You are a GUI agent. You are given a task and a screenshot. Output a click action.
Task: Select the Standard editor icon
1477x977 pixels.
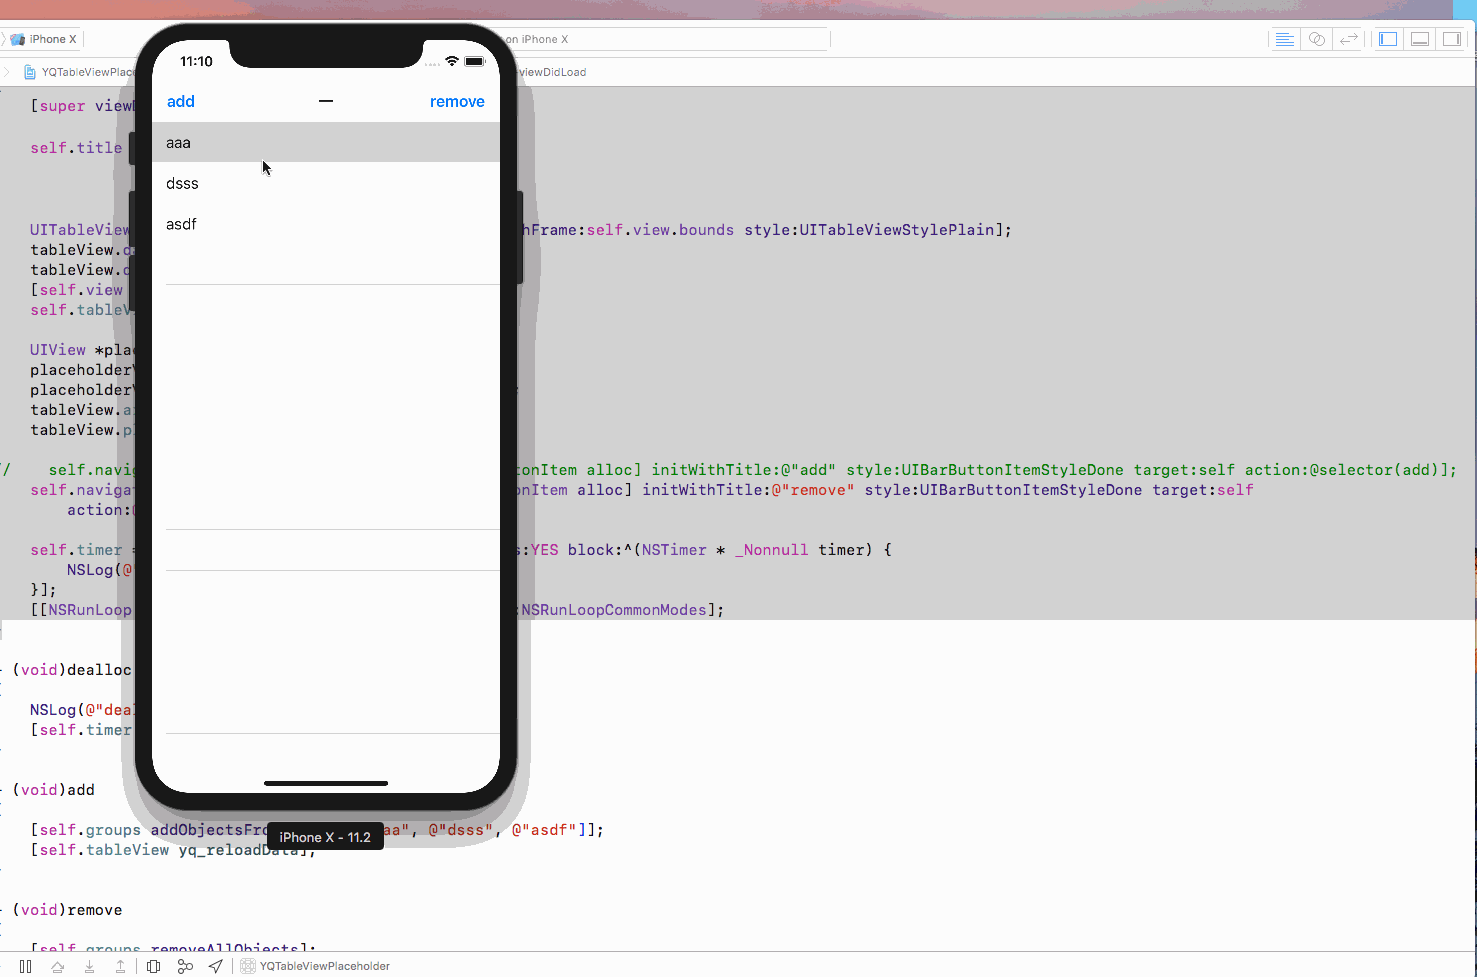(1285, 39)
